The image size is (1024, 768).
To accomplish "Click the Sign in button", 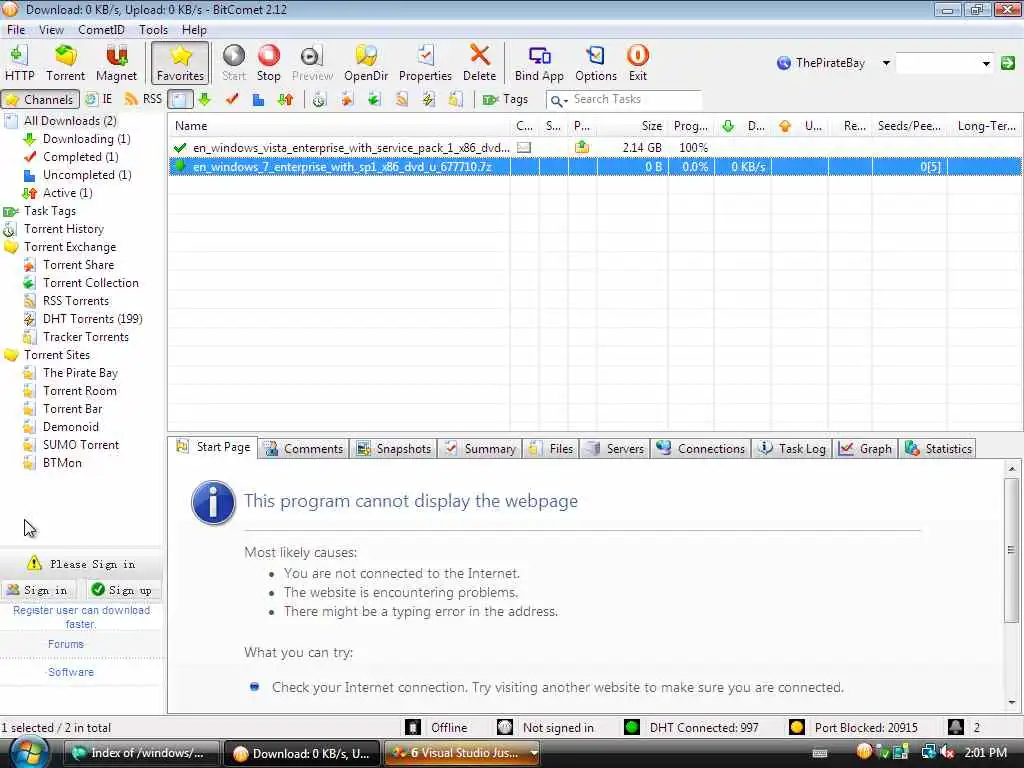I will (38, 590).
